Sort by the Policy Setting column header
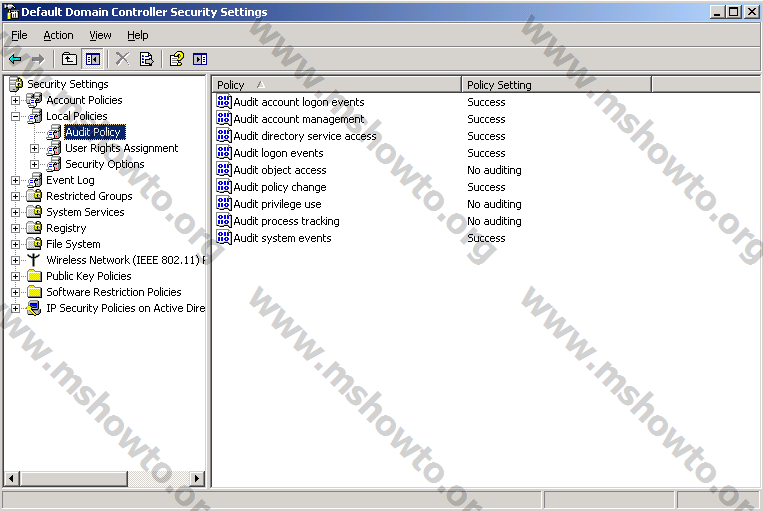Screen dimensions: 763x511 click(556, 85)
